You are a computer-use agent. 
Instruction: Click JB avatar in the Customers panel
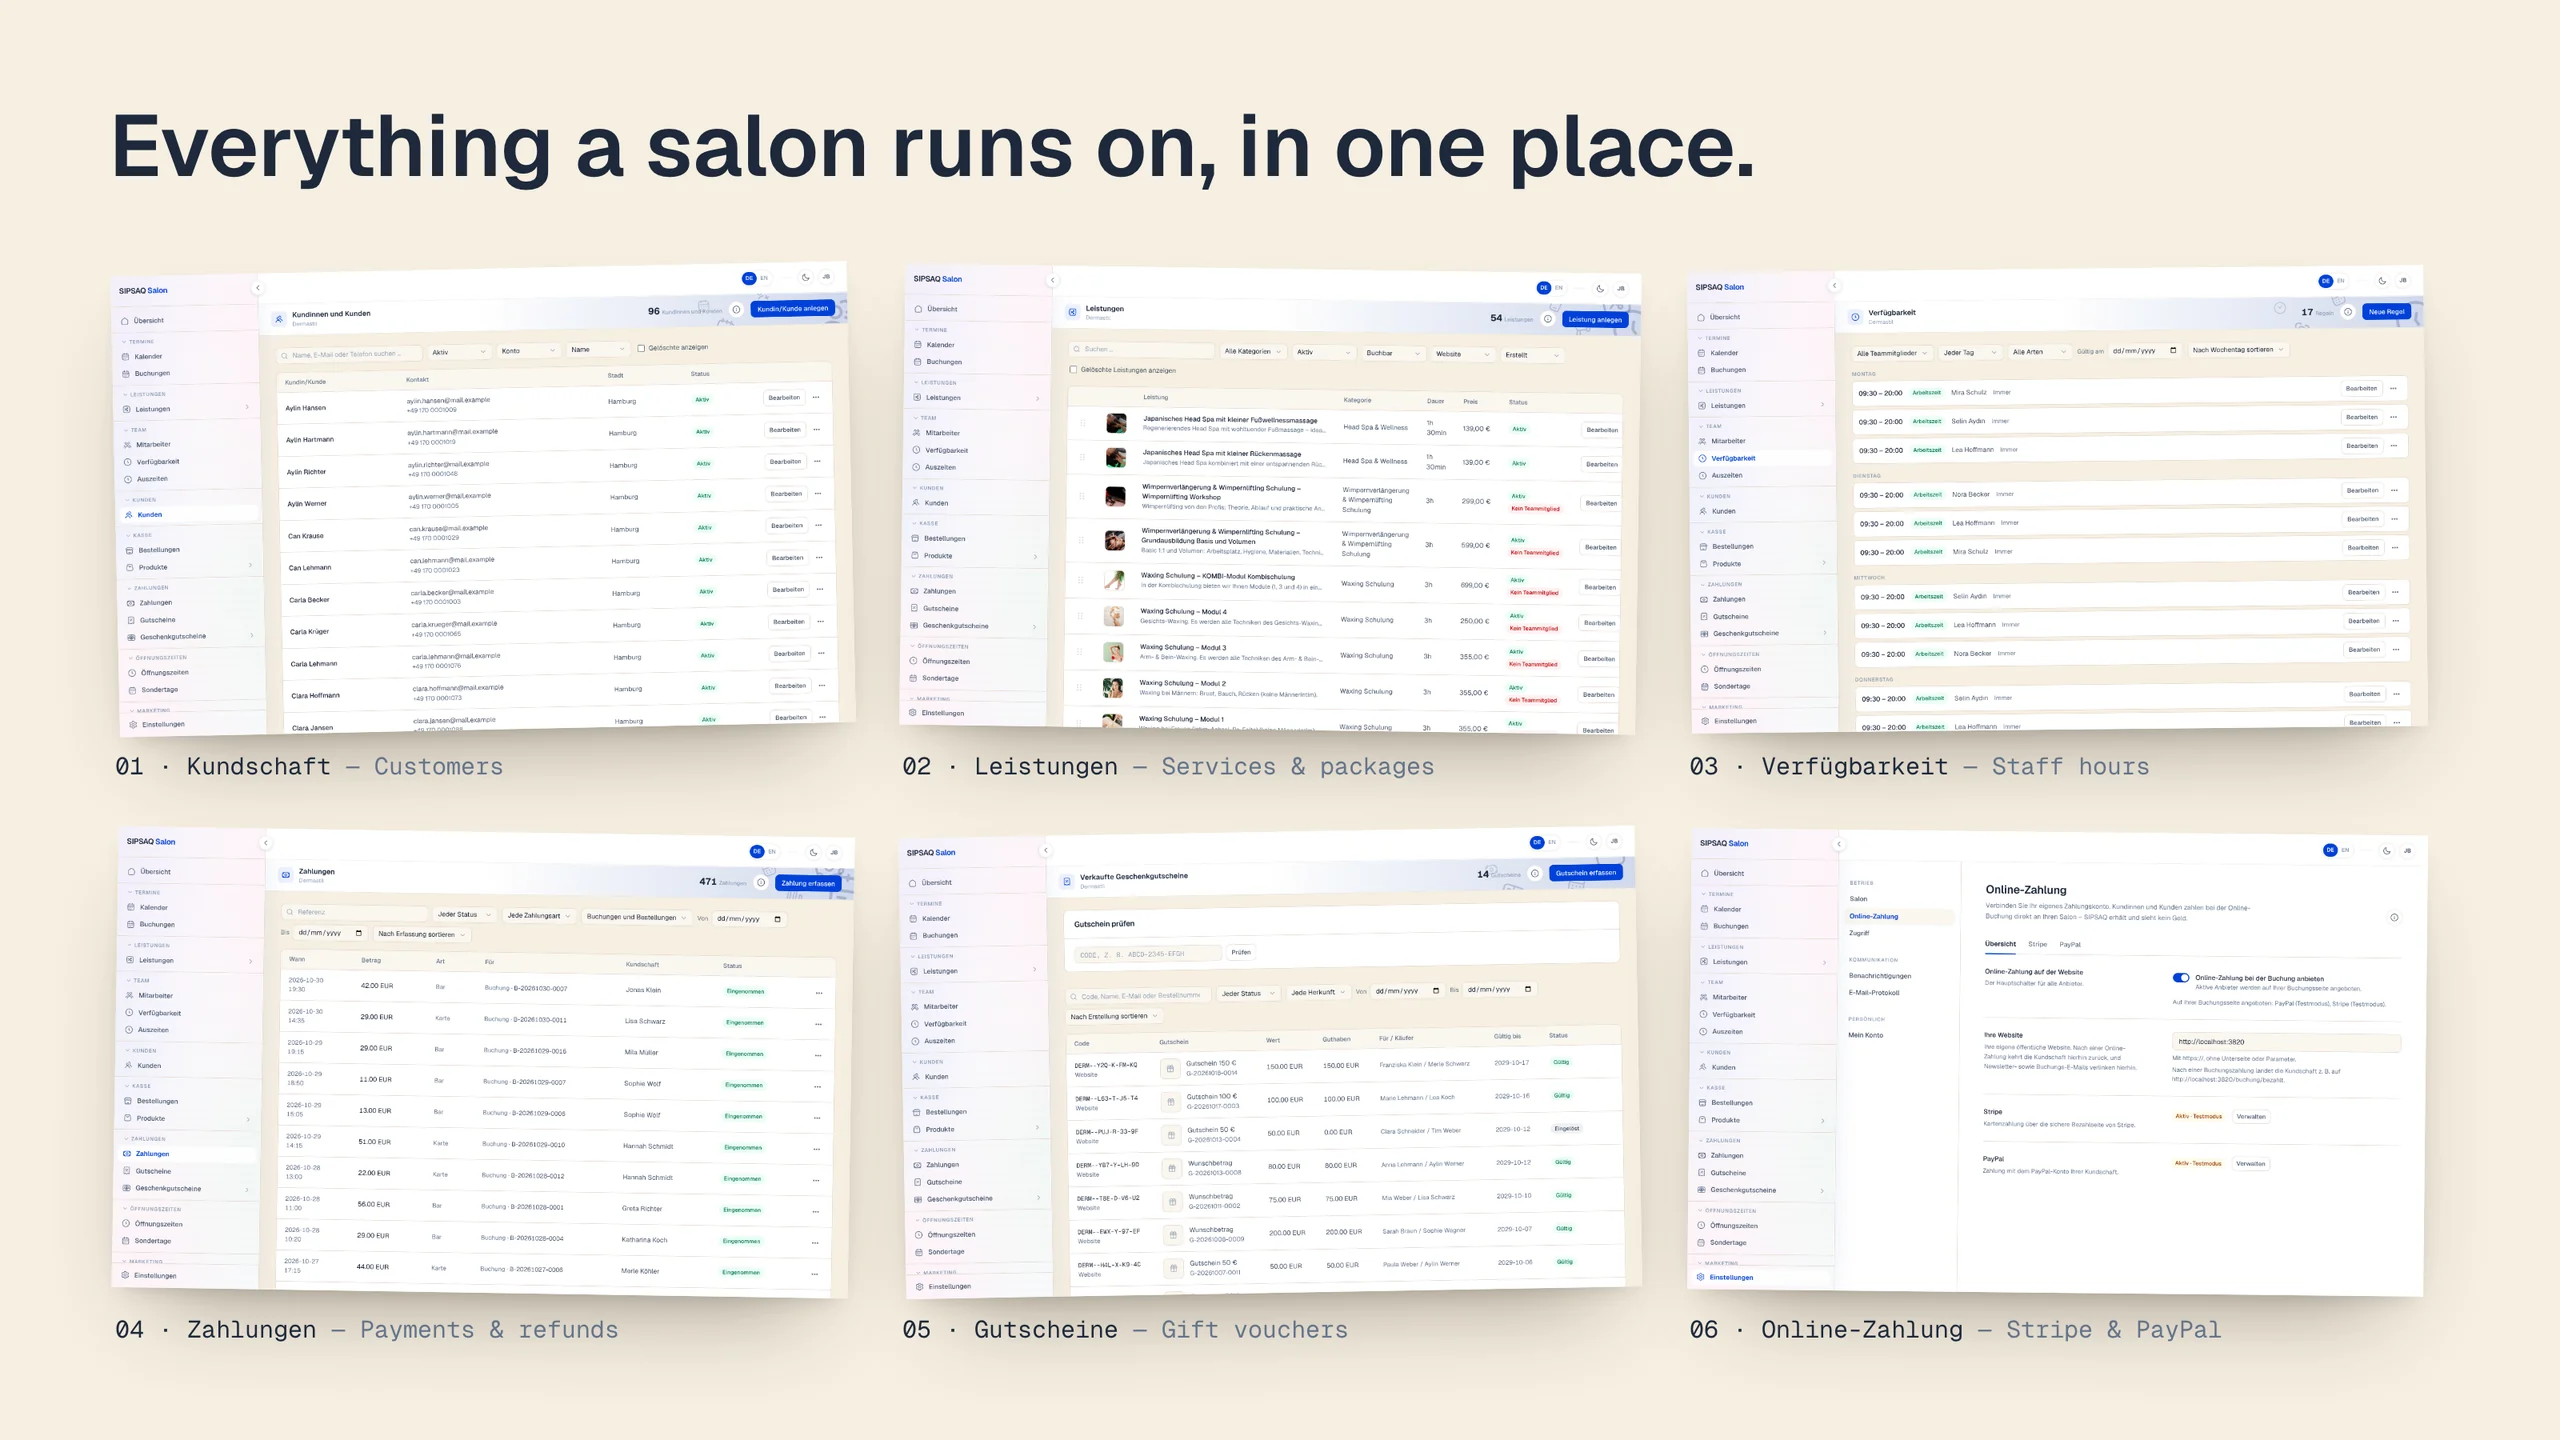(x=826, y=277)
